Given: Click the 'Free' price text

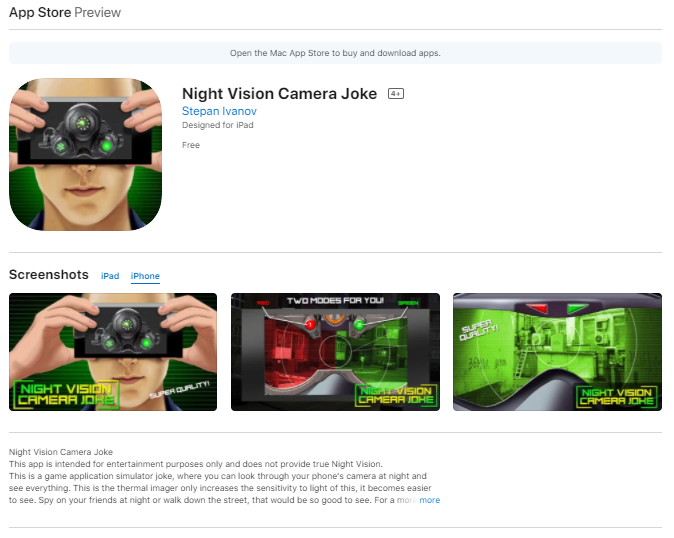Looking at the screenshot, I should (x=191, y=145).
